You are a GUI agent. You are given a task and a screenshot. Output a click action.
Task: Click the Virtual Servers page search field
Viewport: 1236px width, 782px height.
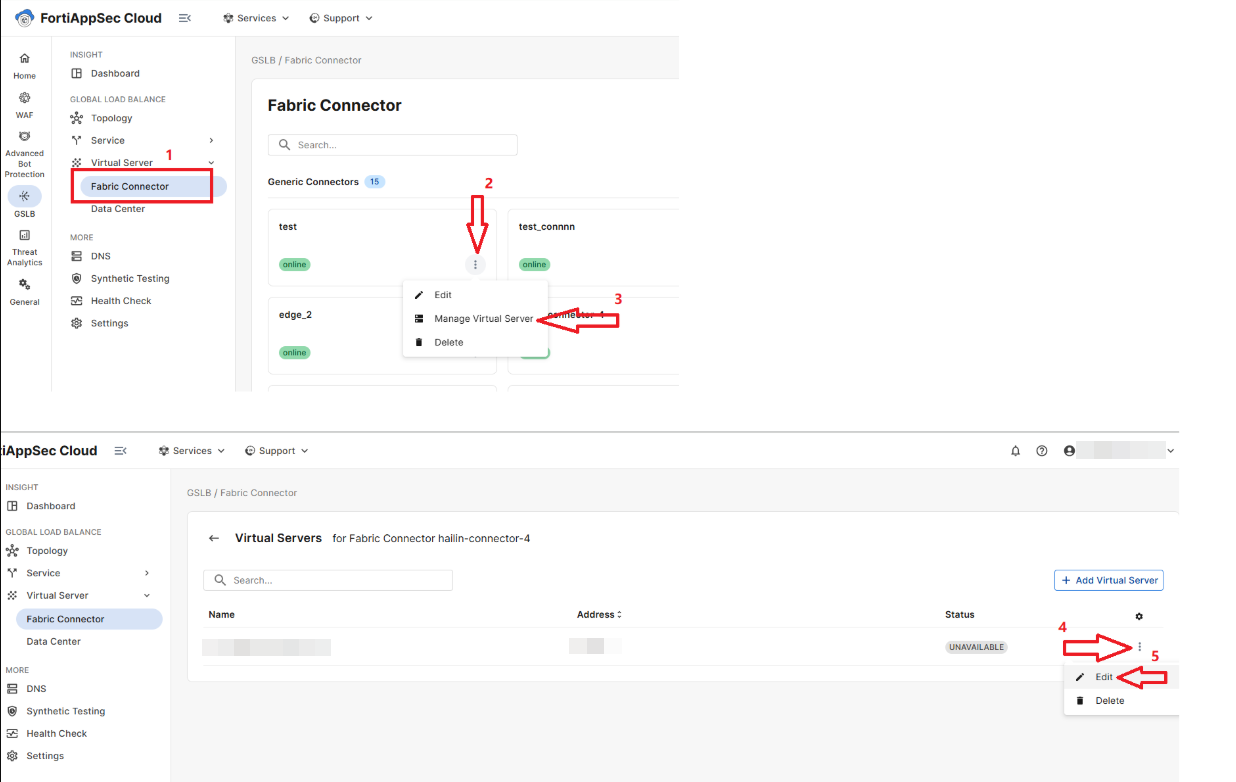(328, 580)
